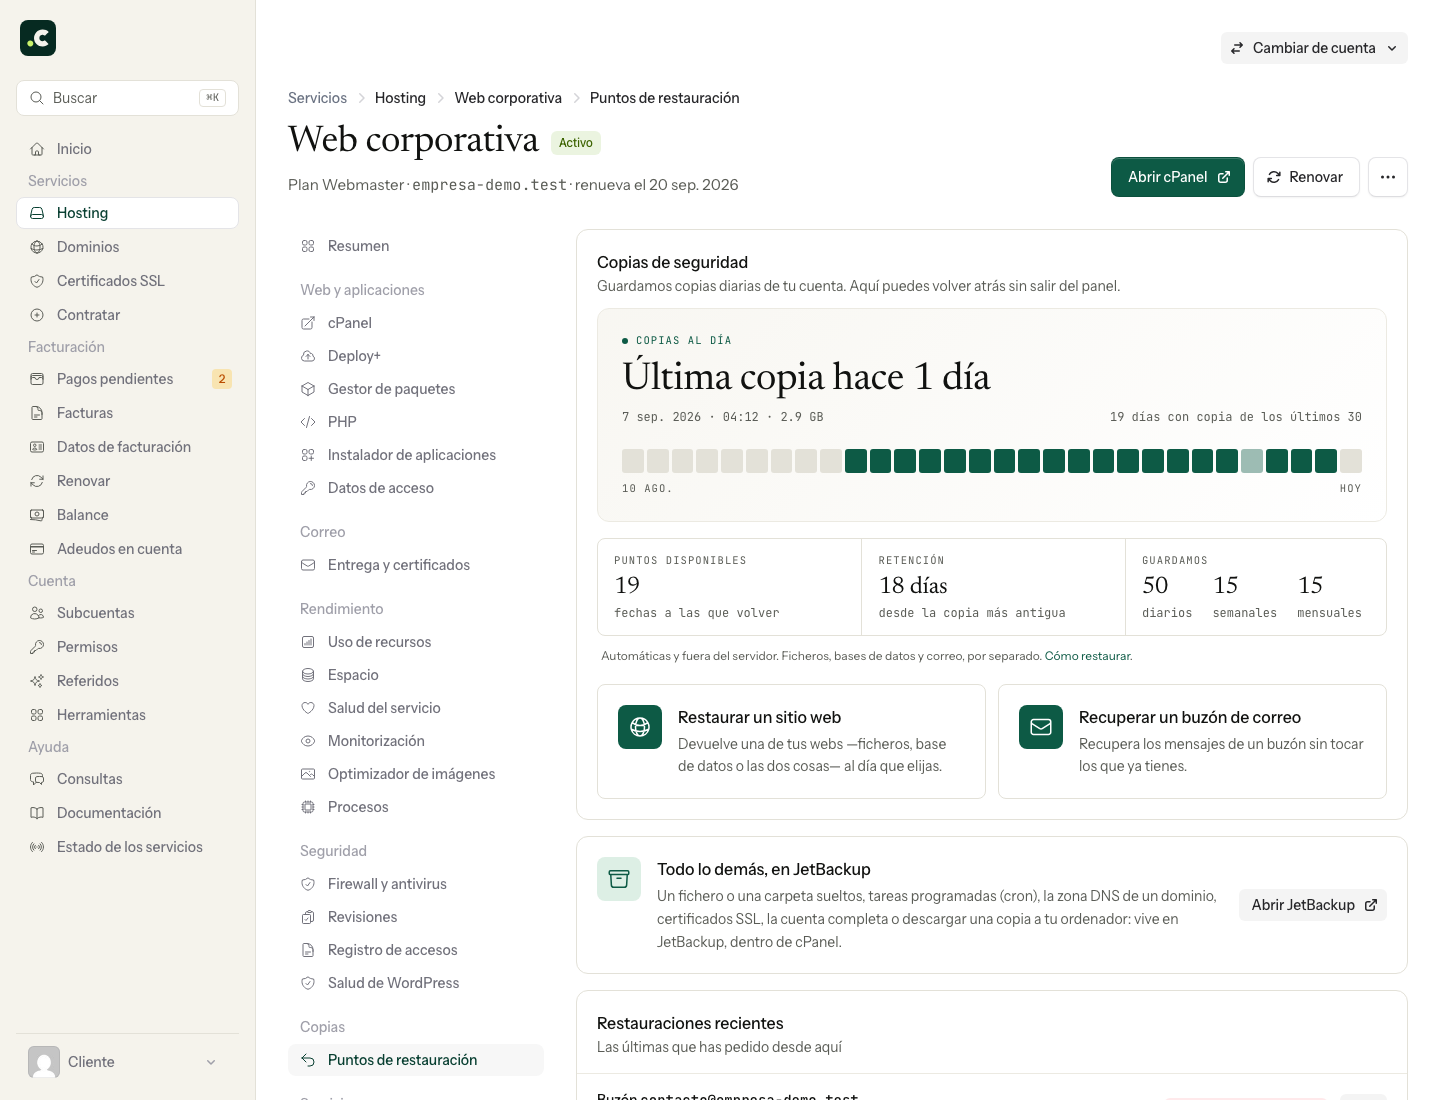The width and height of the screenshot is (1440, 1100).
Task: Click the company logo icon
Action: (x=38, y=38)
